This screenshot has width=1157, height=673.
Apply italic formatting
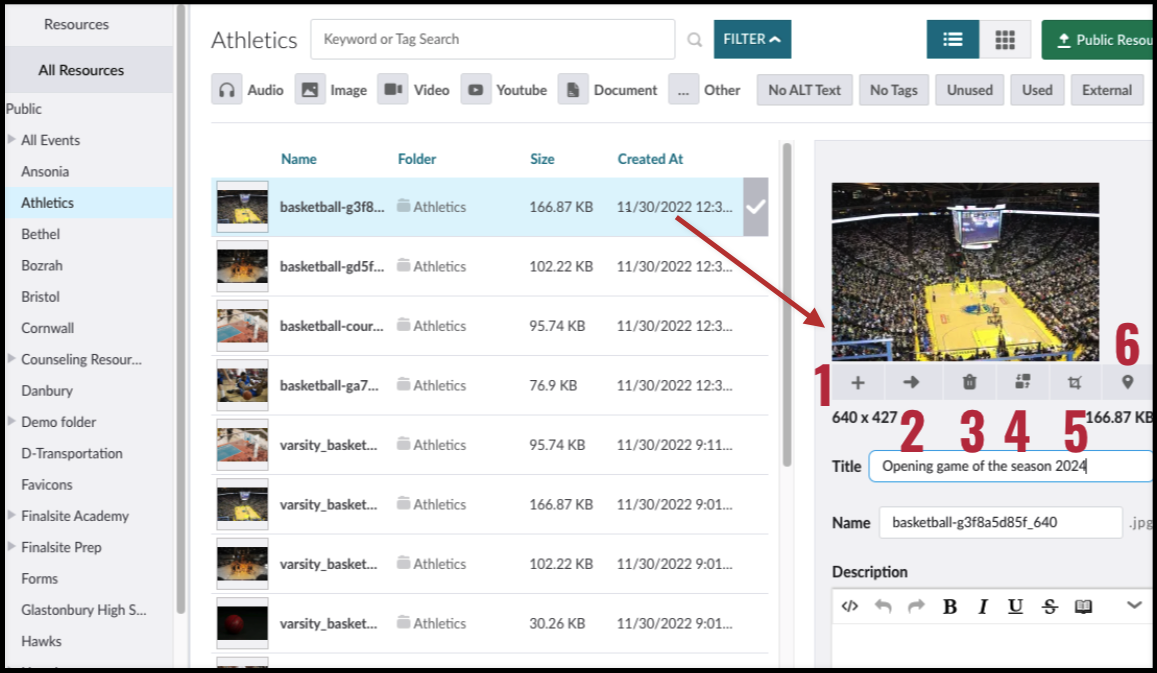(983, 606)
